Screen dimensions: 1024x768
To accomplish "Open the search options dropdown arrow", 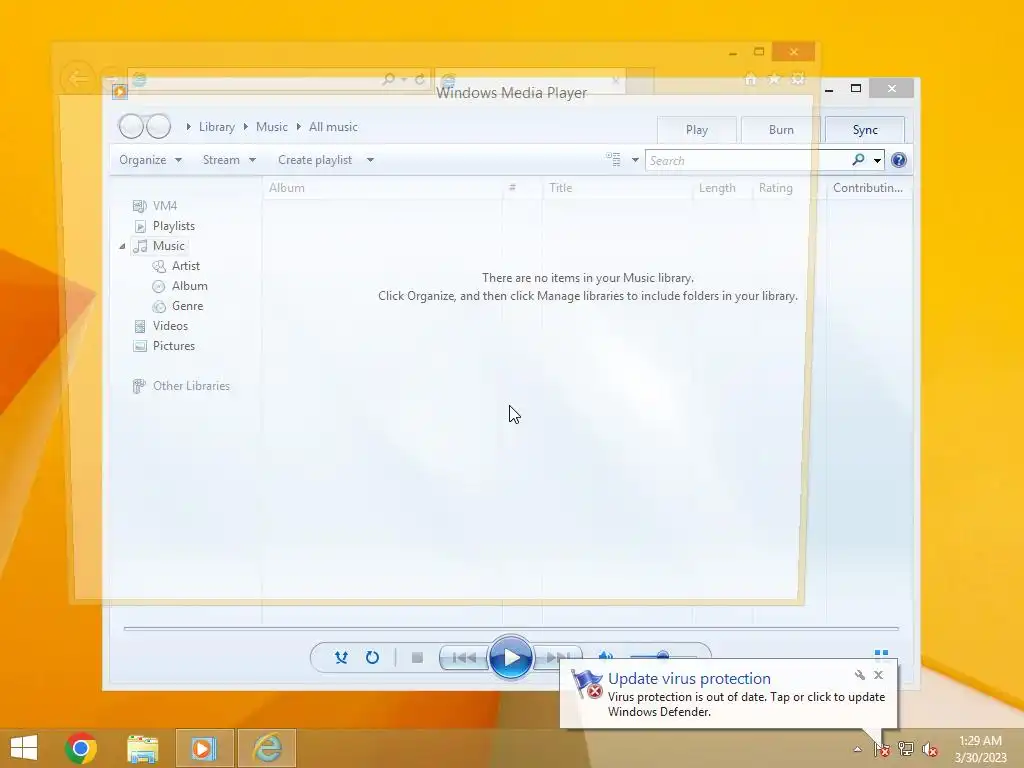I will pyautogui.click(x=877, y=161).
